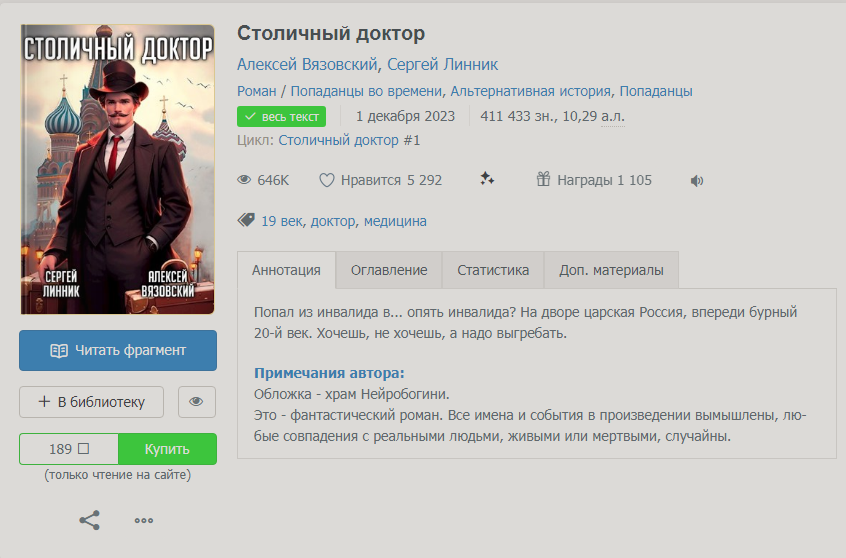This screenshot has width=846, height=558.
Task: Add the book via В библиотеку button
Action: (x=91, y=402)
